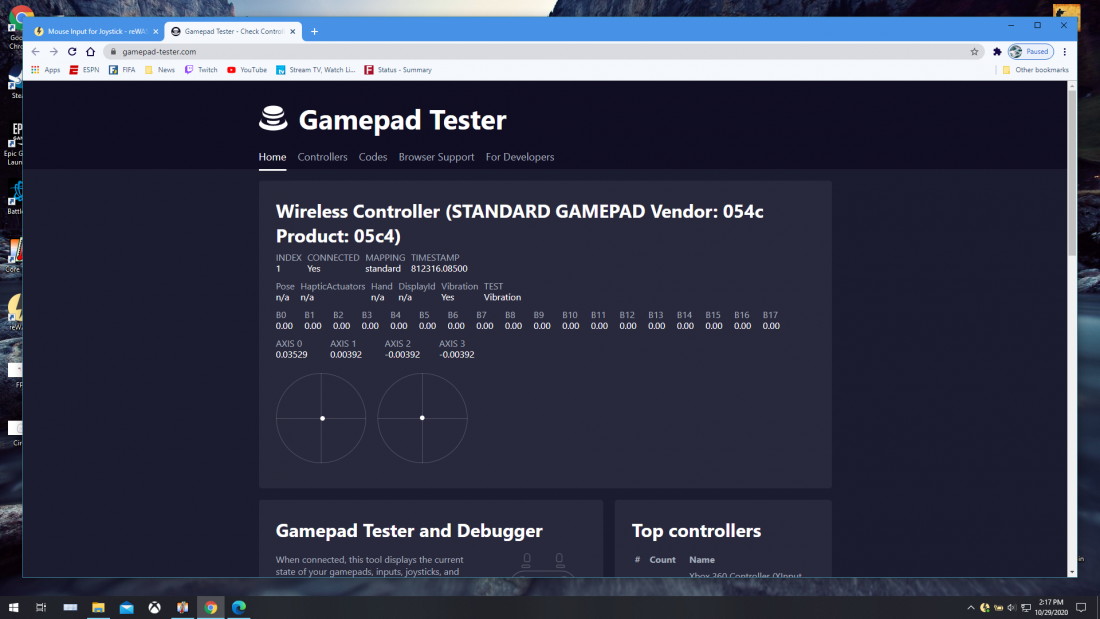Open the Mail app on the taskbar
The width and height of the screenshot is (1100, 619).
coord(126,607)
